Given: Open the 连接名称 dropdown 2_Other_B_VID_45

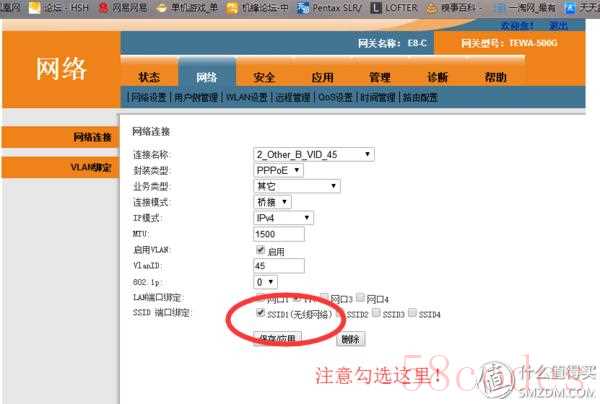Looking at the screenshot, I should (313, 154).
